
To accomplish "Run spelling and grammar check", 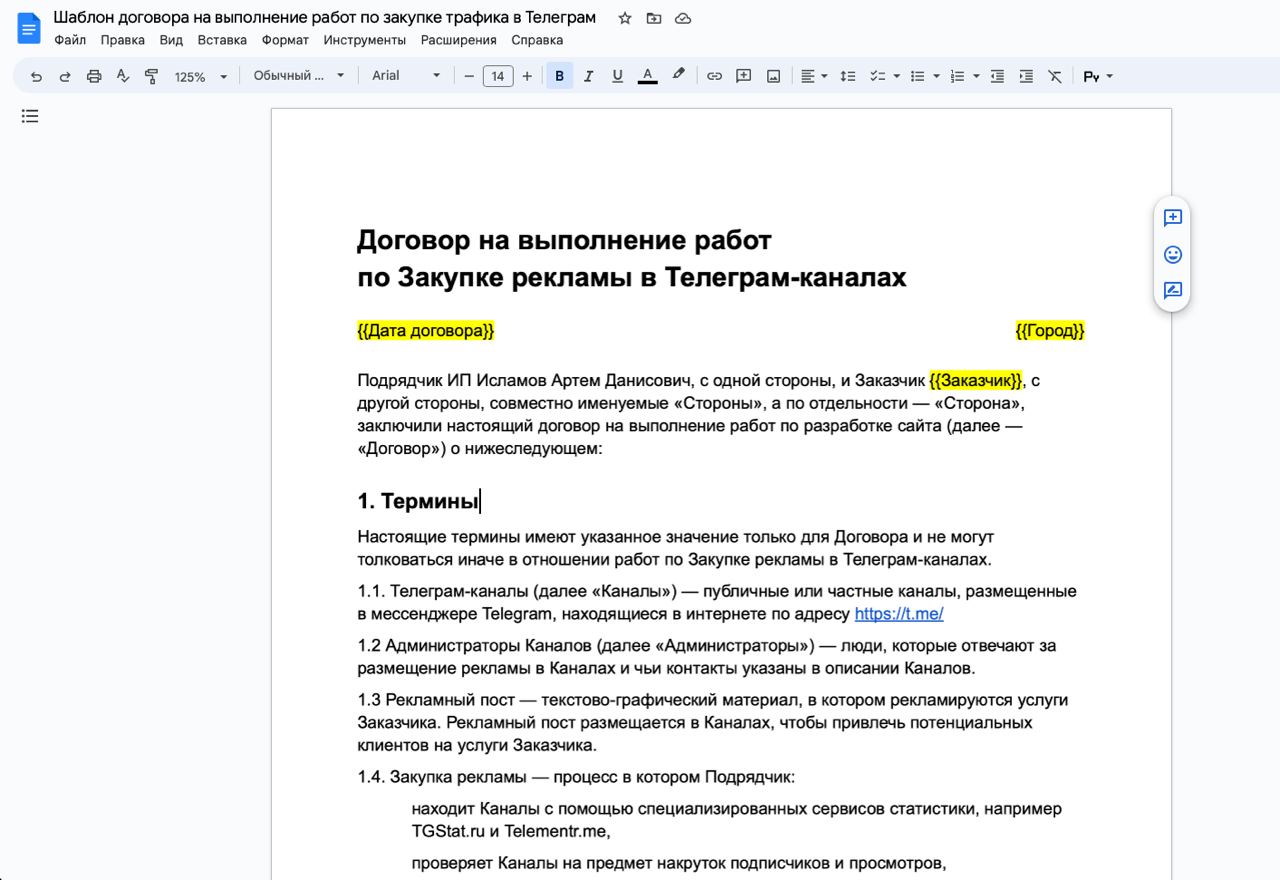I will (x=123, y=76).
